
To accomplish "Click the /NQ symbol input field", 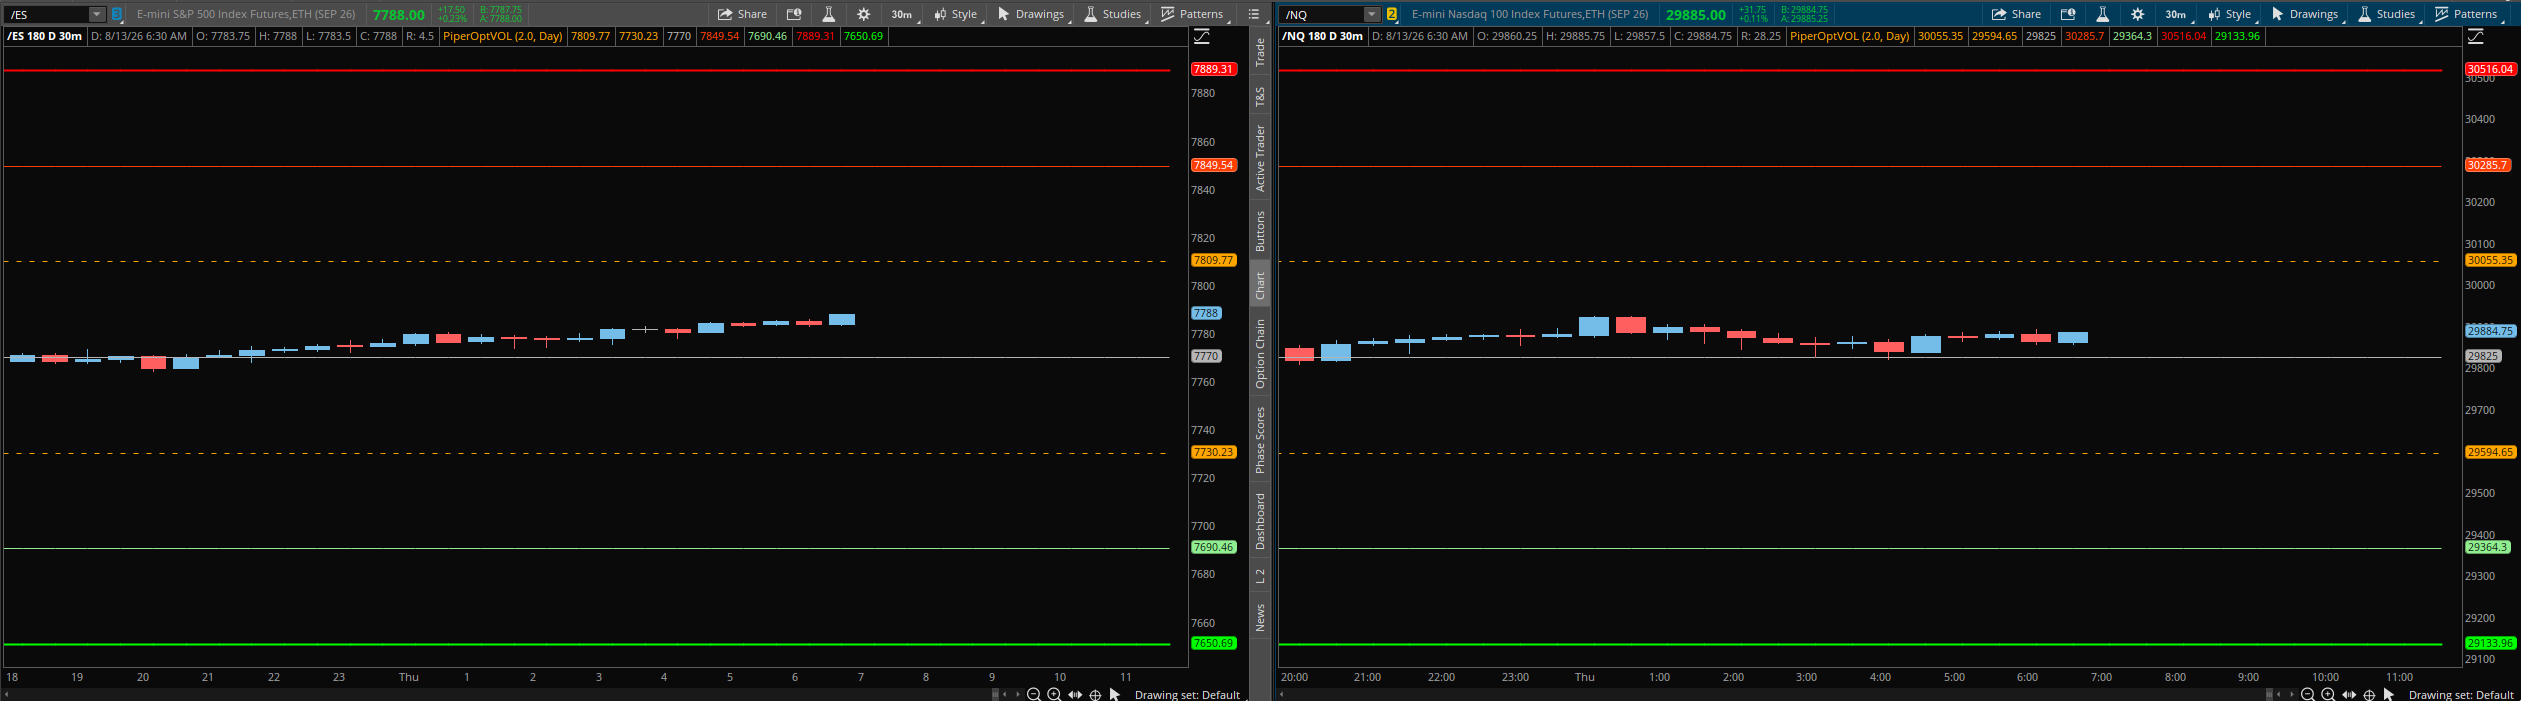I will click(1322, 15).
